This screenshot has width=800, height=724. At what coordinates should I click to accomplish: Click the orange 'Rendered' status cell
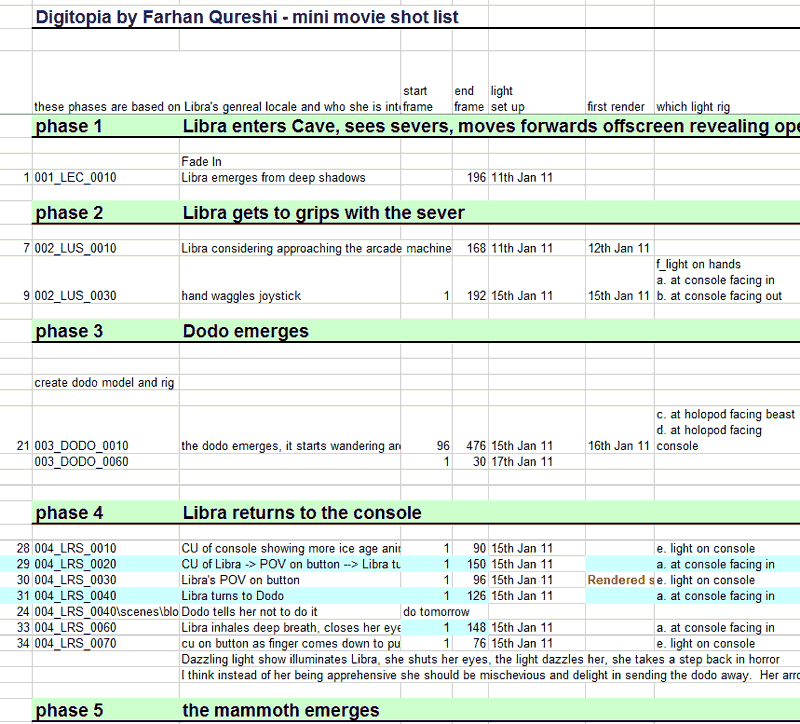tap(620, 580)
